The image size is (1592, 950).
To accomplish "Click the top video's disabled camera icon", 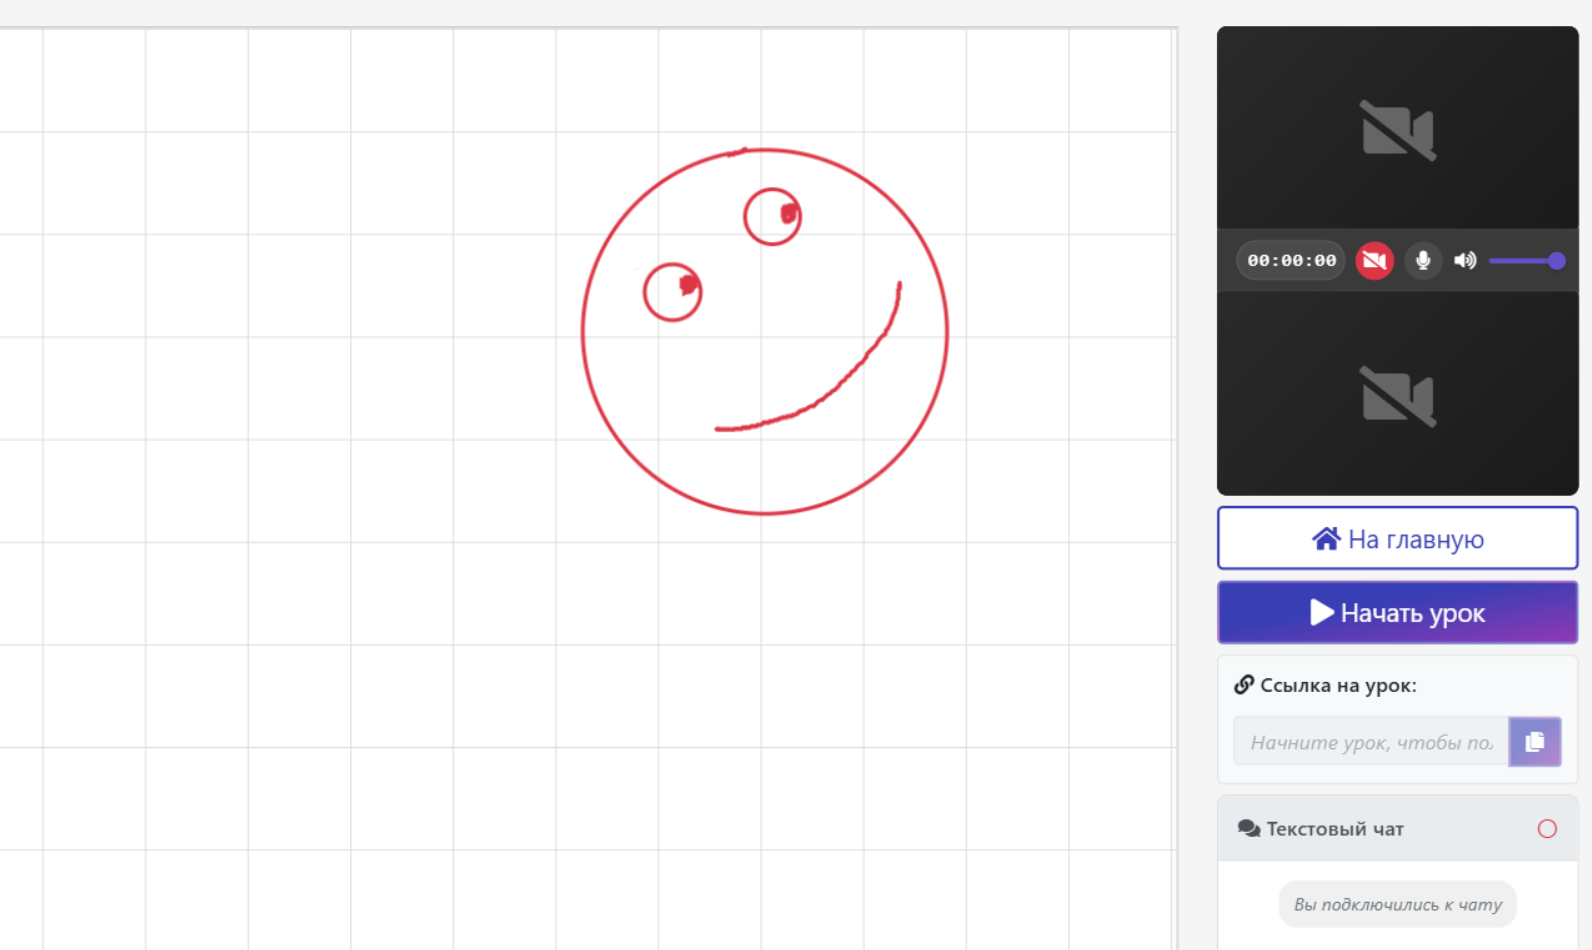I will pos(1398,131).
